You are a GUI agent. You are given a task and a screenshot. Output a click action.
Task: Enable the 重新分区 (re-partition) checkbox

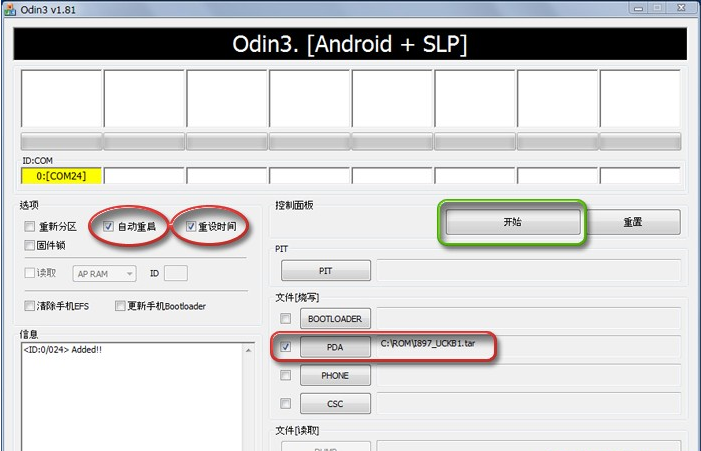(x=30, y=227)
